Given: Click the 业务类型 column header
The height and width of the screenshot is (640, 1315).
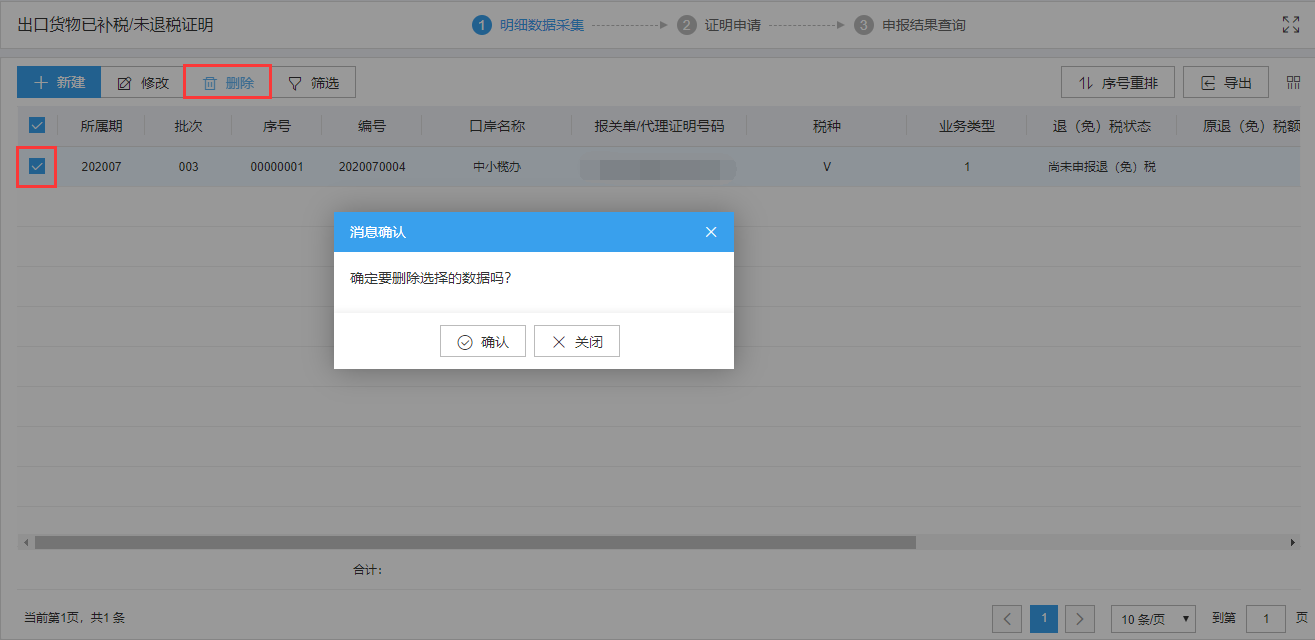Looking at the screenshot, I should pyautogui.click(x=967, y=126).
